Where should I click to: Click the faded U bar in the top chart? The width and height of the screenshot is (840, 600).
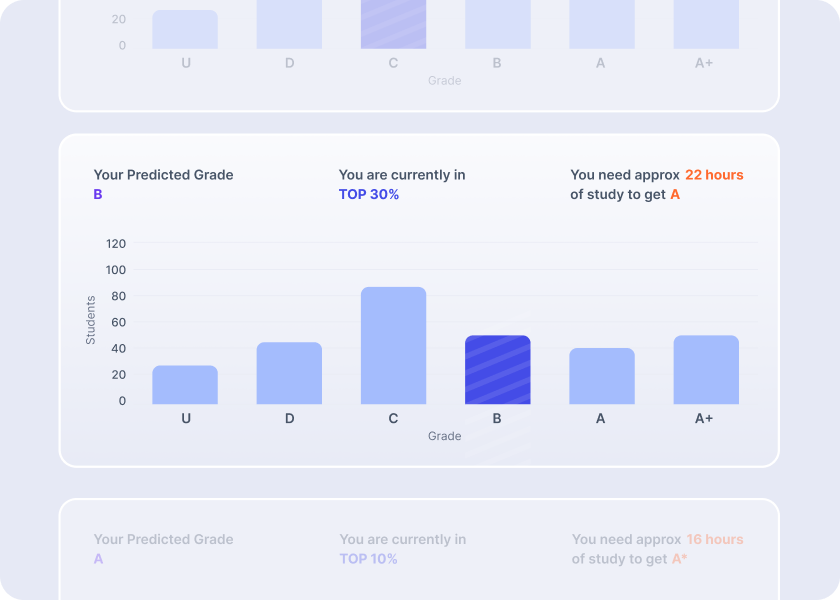(185, 30)
